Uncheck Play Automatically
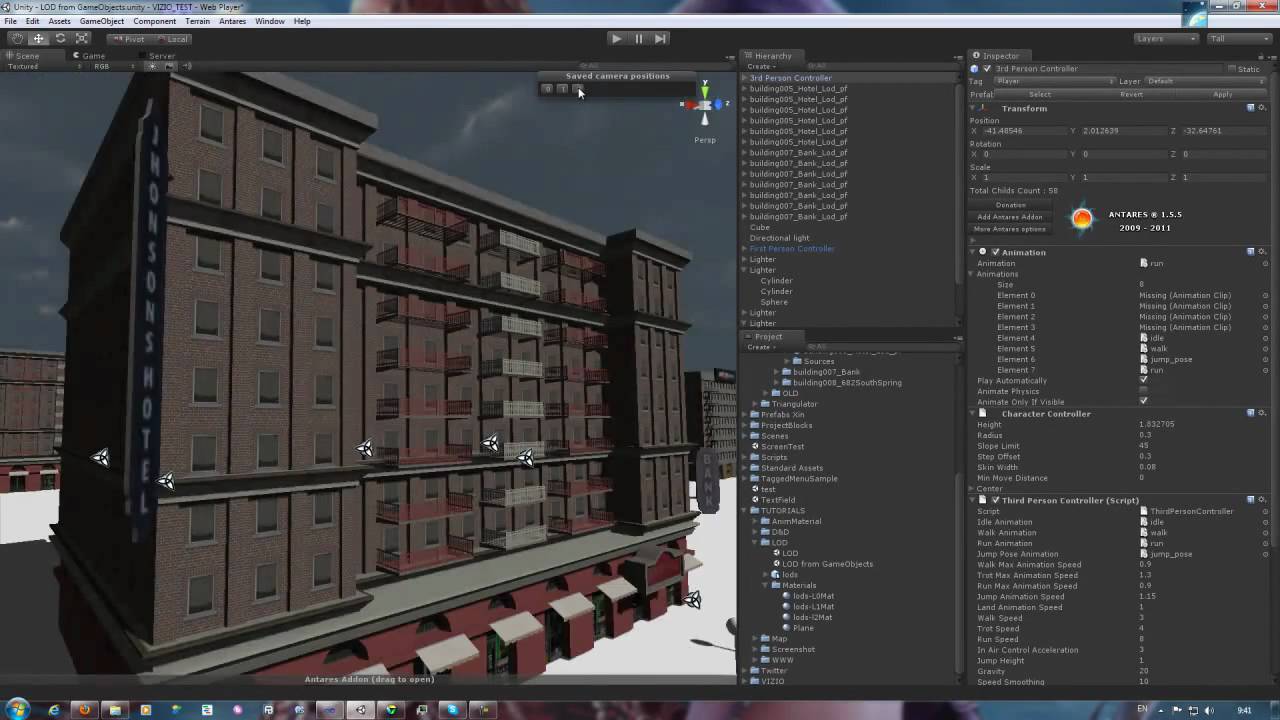The image size is (1280, 720). click(x=1144, y=380)
